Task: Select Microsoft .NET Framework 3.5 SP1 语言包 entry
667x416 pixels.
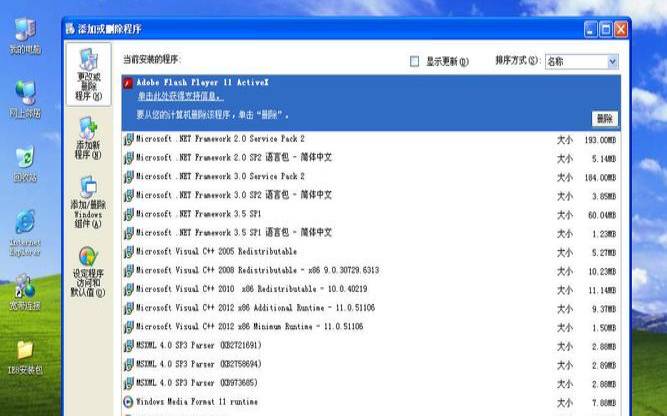Action: pyautogui.click(x=371, y=233)
